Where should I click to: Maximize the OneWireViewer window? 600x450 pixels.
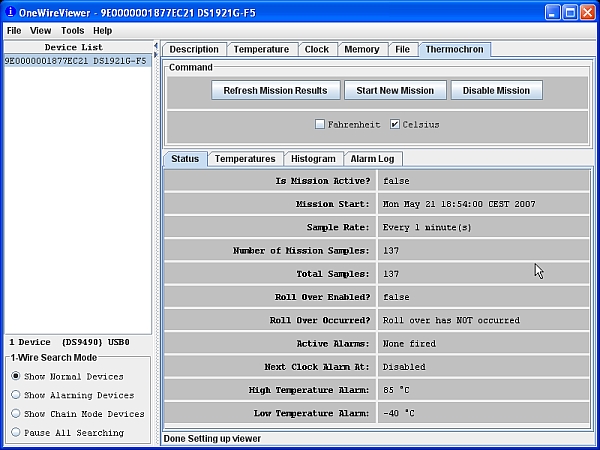[x=570, y=13]
